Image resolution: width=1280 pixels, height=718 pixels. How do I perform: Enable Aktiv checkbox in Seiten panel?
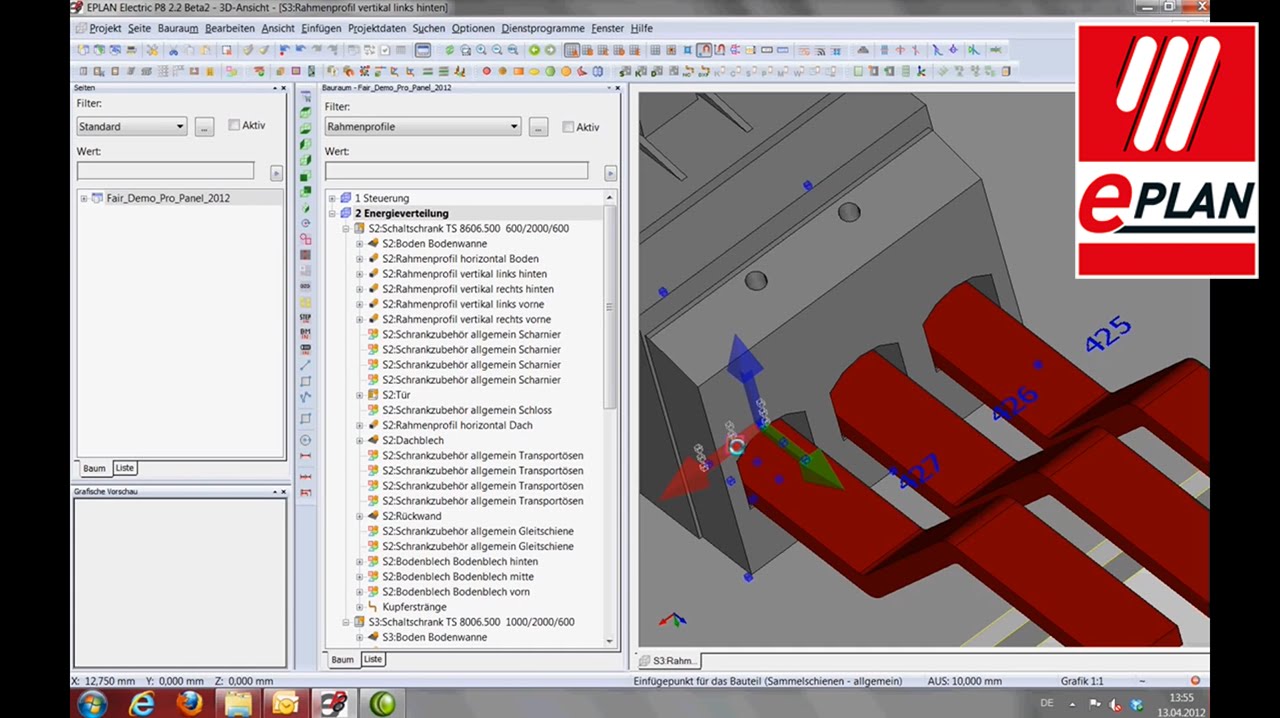[x=234, y=125]
